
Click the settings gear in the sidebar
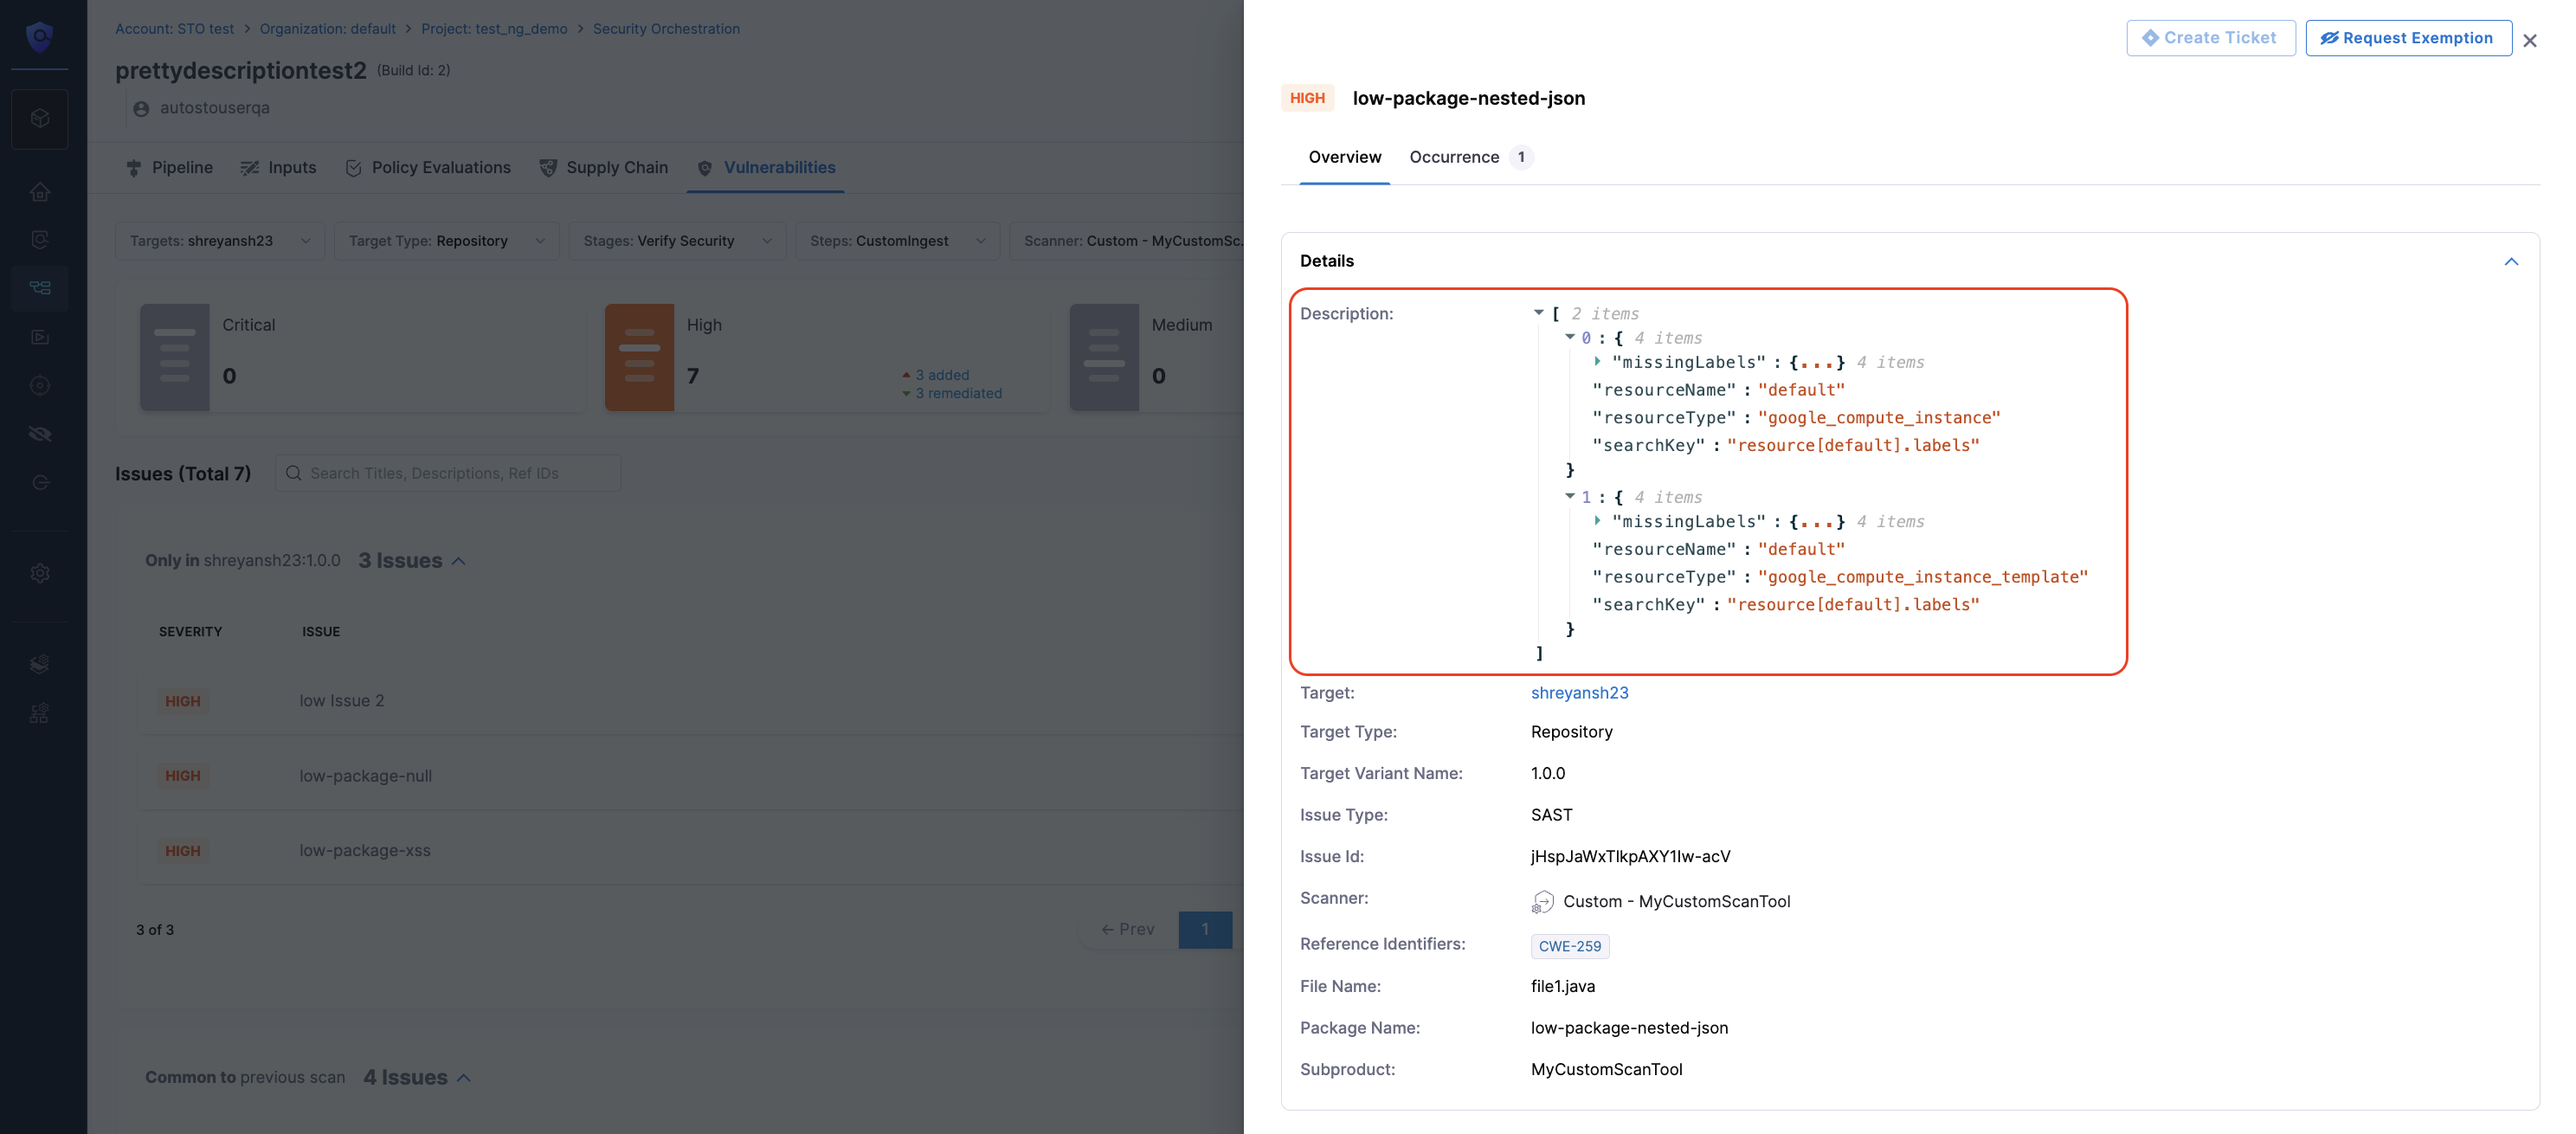pos(39,573)
